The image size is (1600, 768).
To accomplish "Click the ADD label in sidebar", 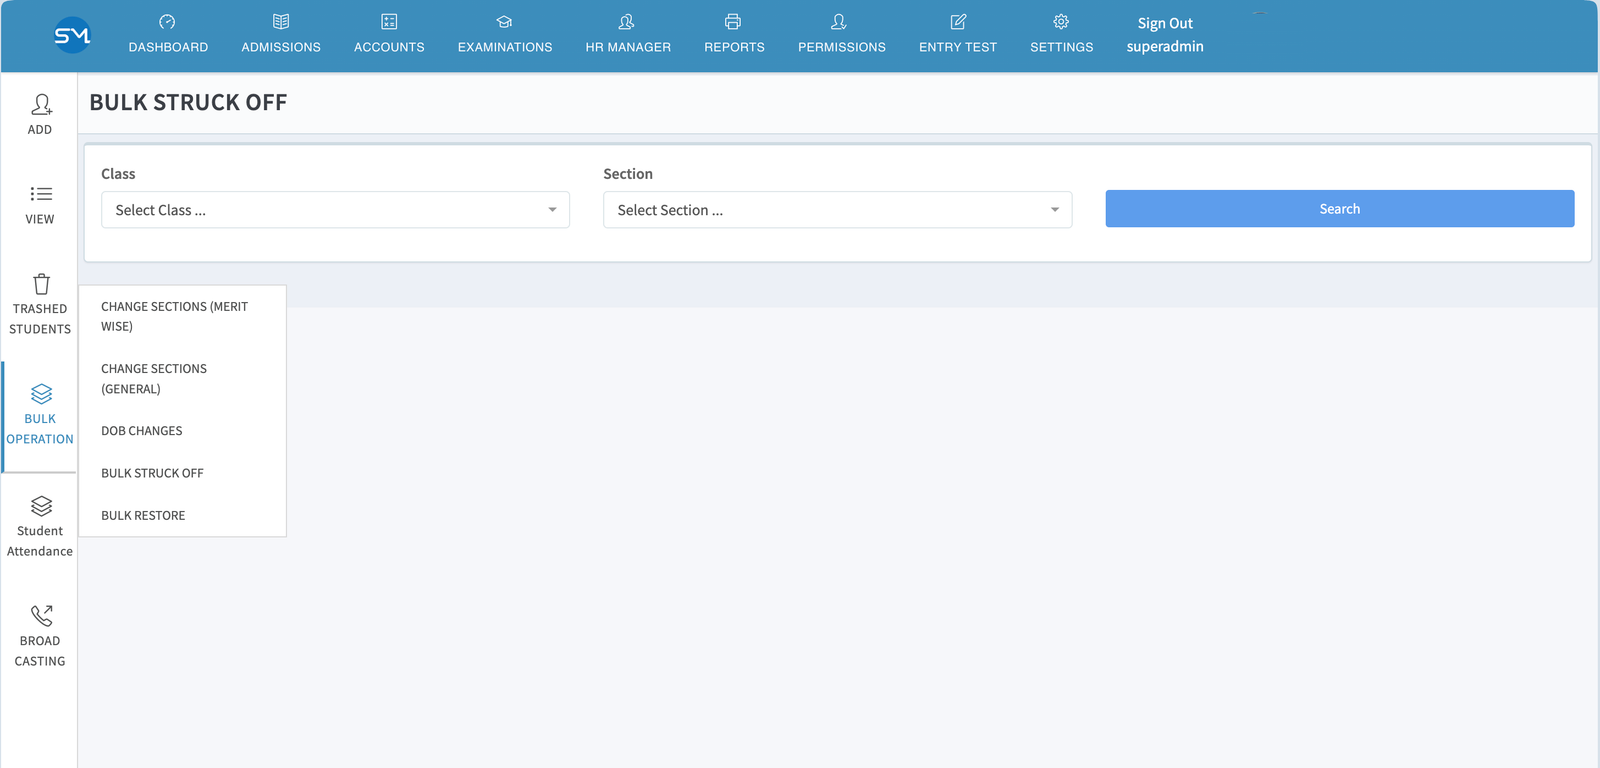I will coord(40,130).
